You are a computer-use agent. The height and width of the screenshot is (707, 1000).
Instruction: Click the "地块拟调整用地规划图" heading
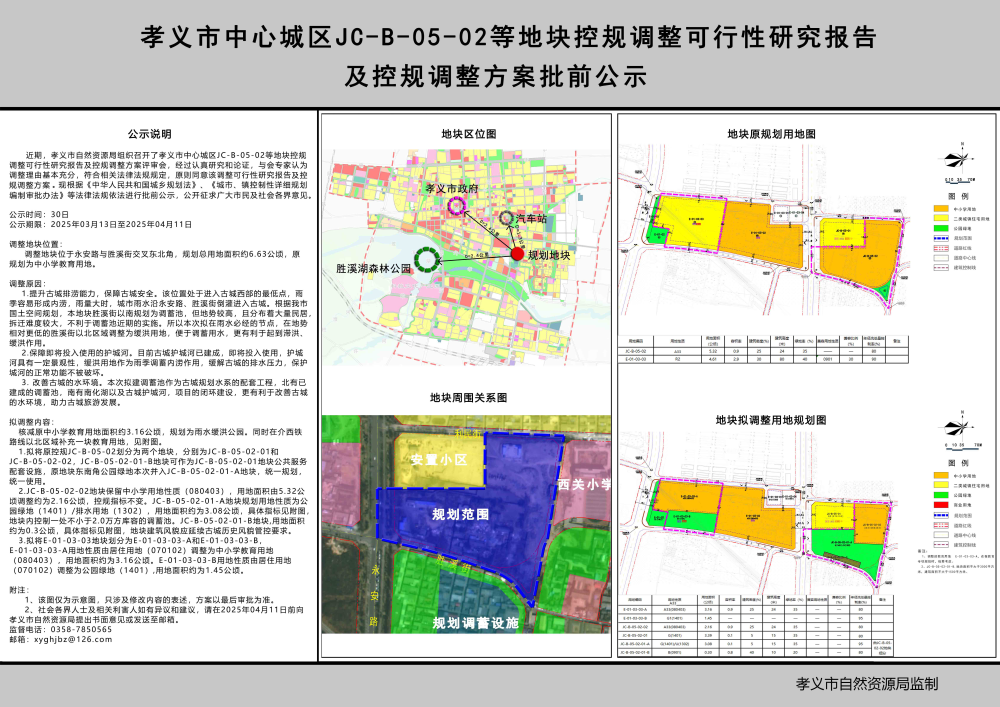pos(770,420)
